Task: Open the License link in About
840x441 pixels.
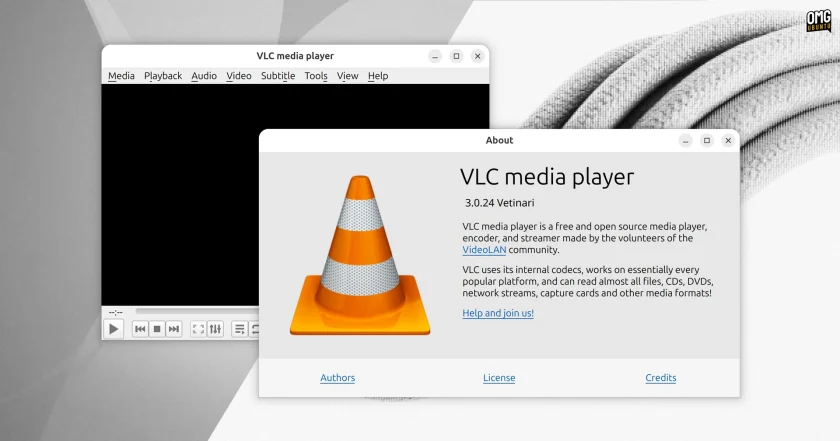Action: tap(499, 378)
